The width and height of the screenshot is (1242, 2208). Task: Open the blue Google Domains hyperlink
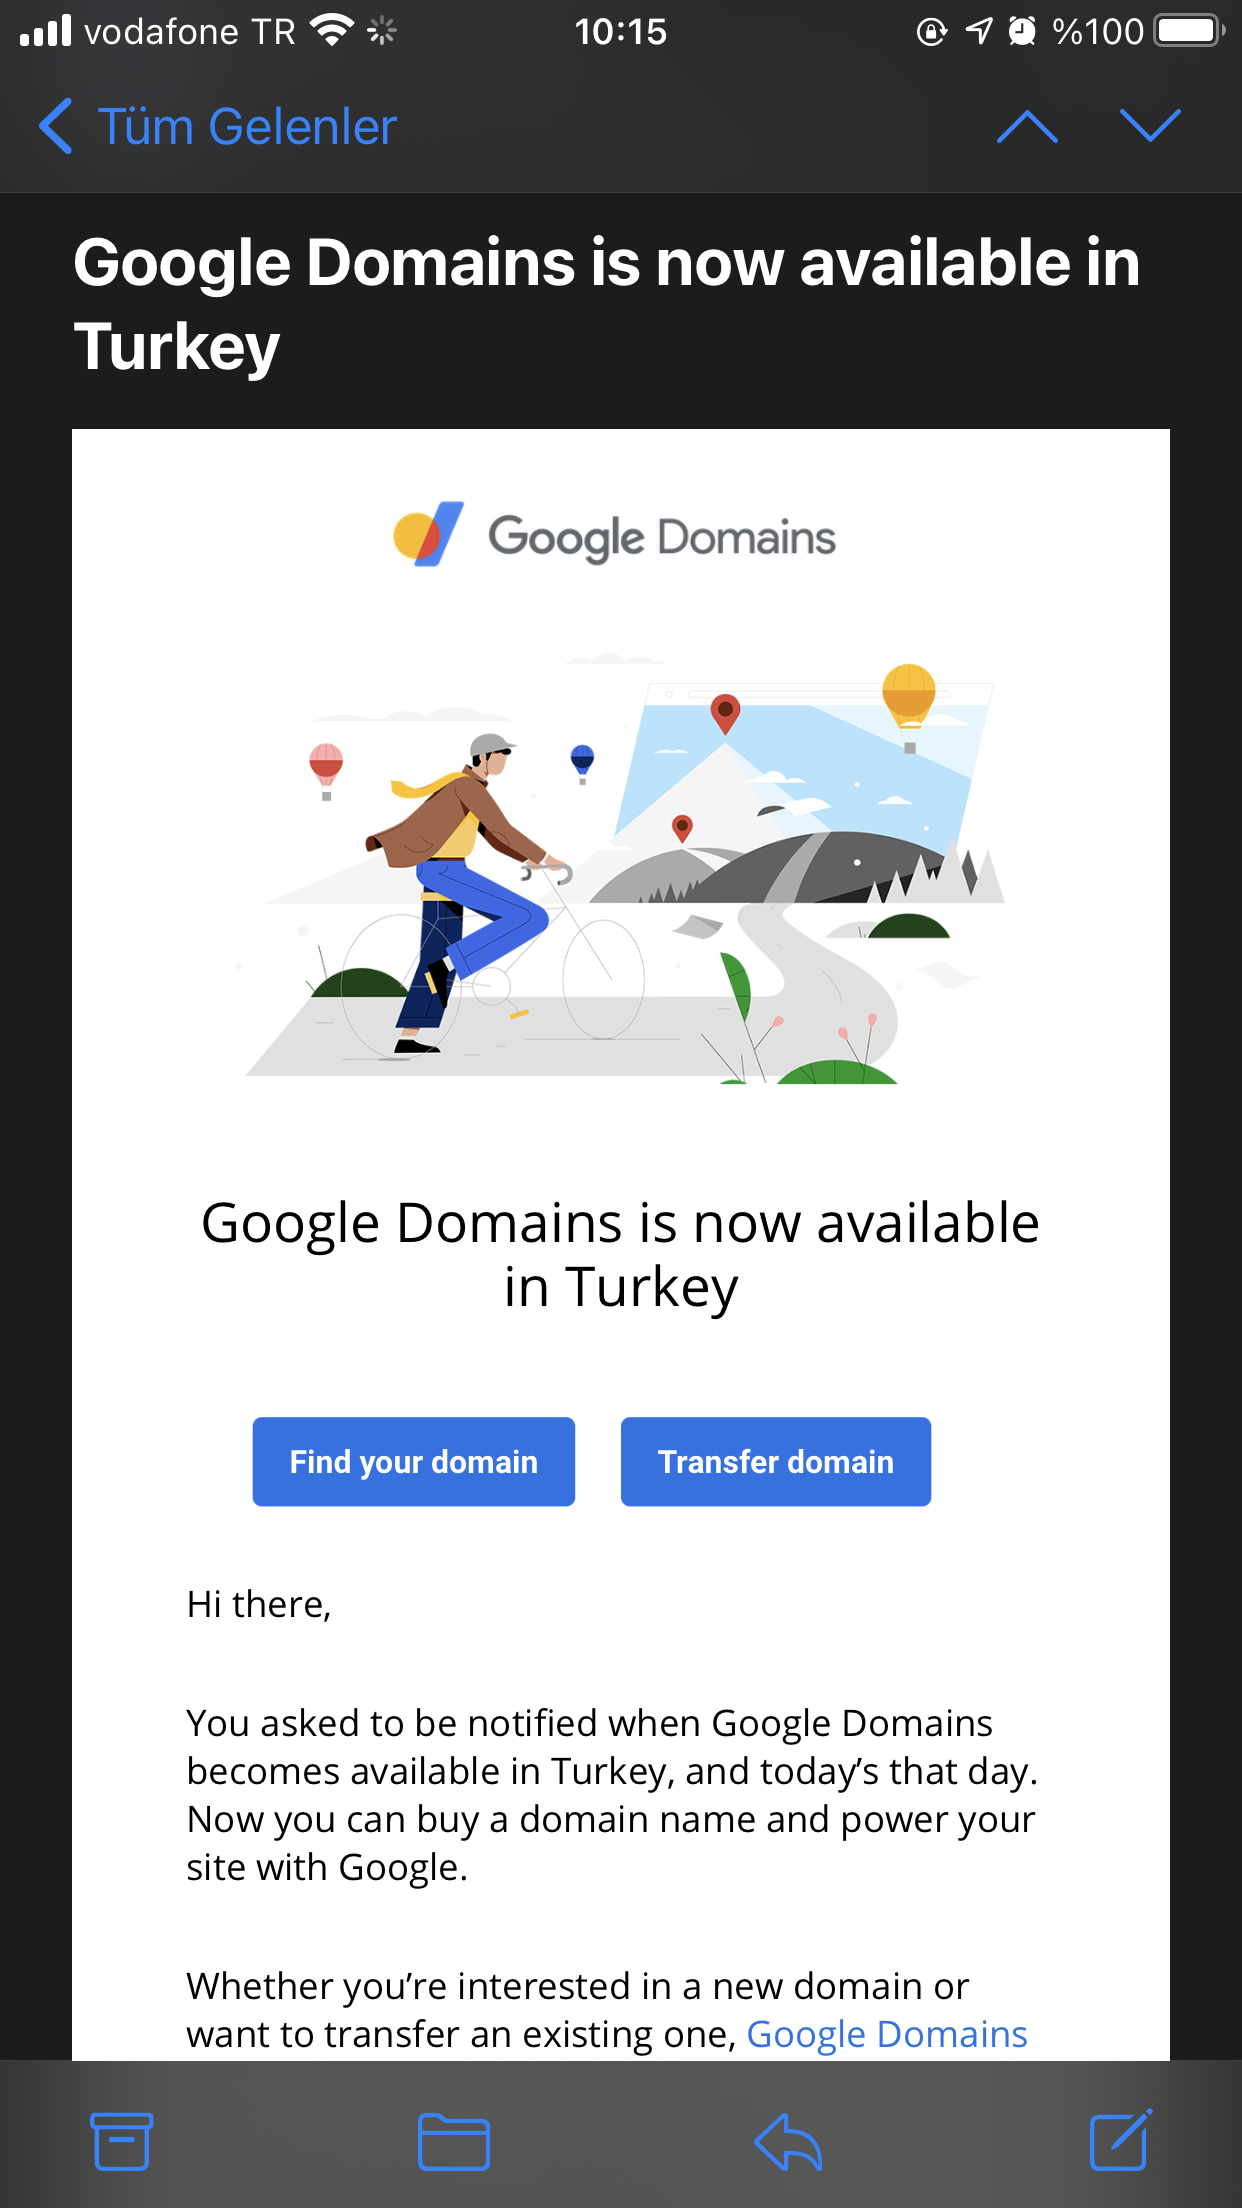click(887, 2034)
